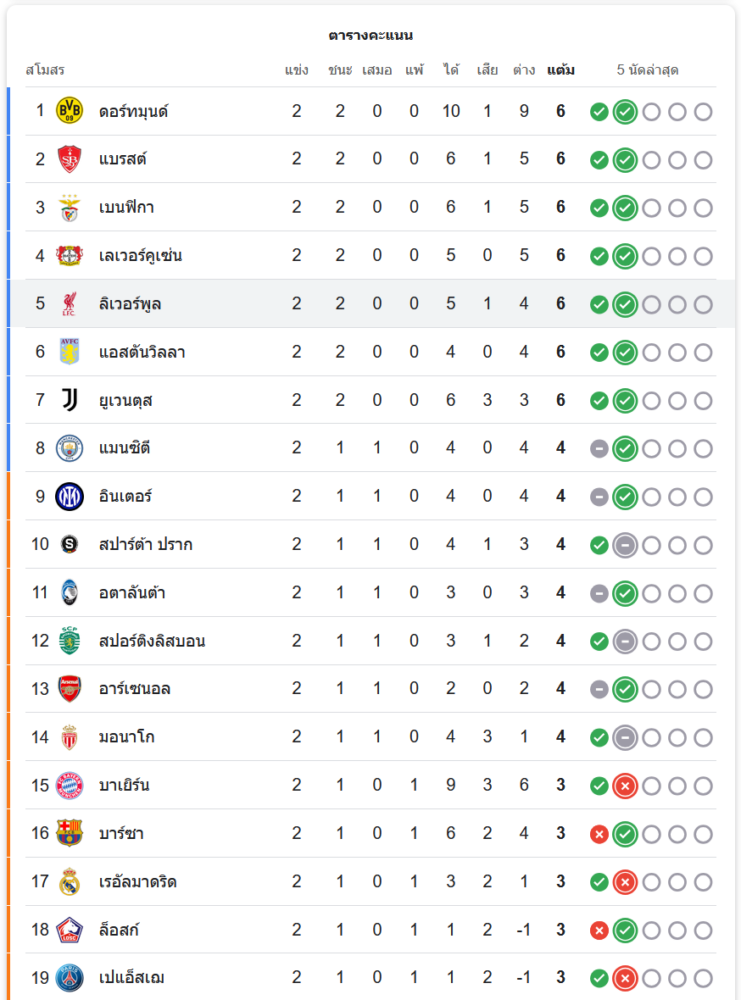Click the Real Madrid club crest

[x=69, y=881]
